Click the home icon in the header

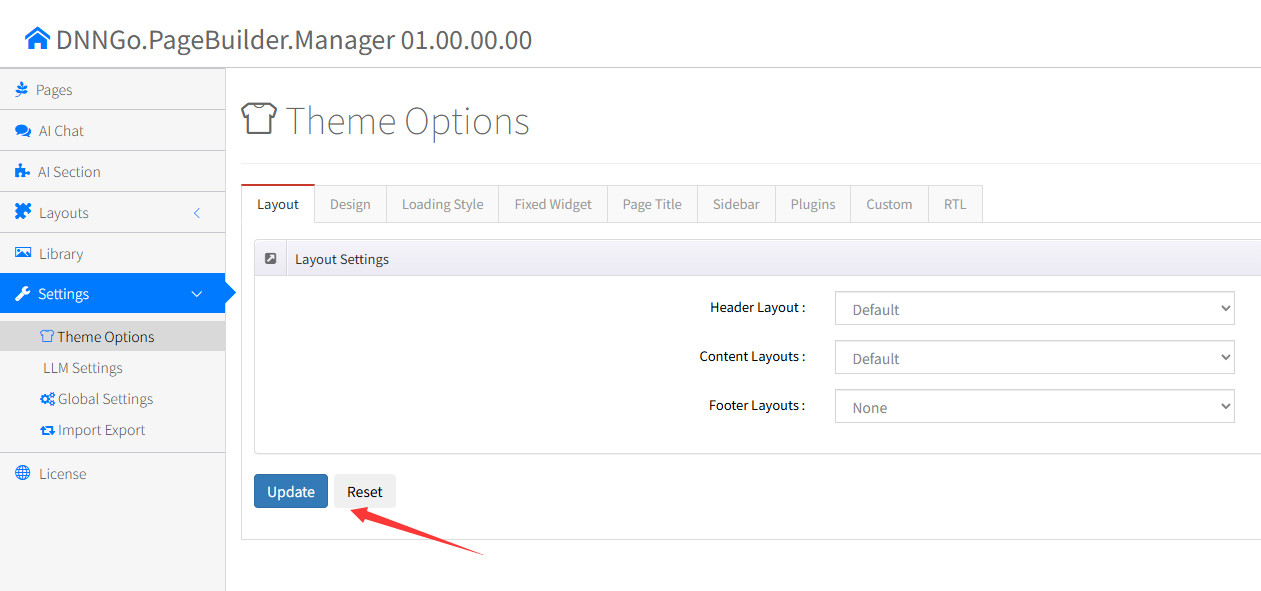point(37,39)
